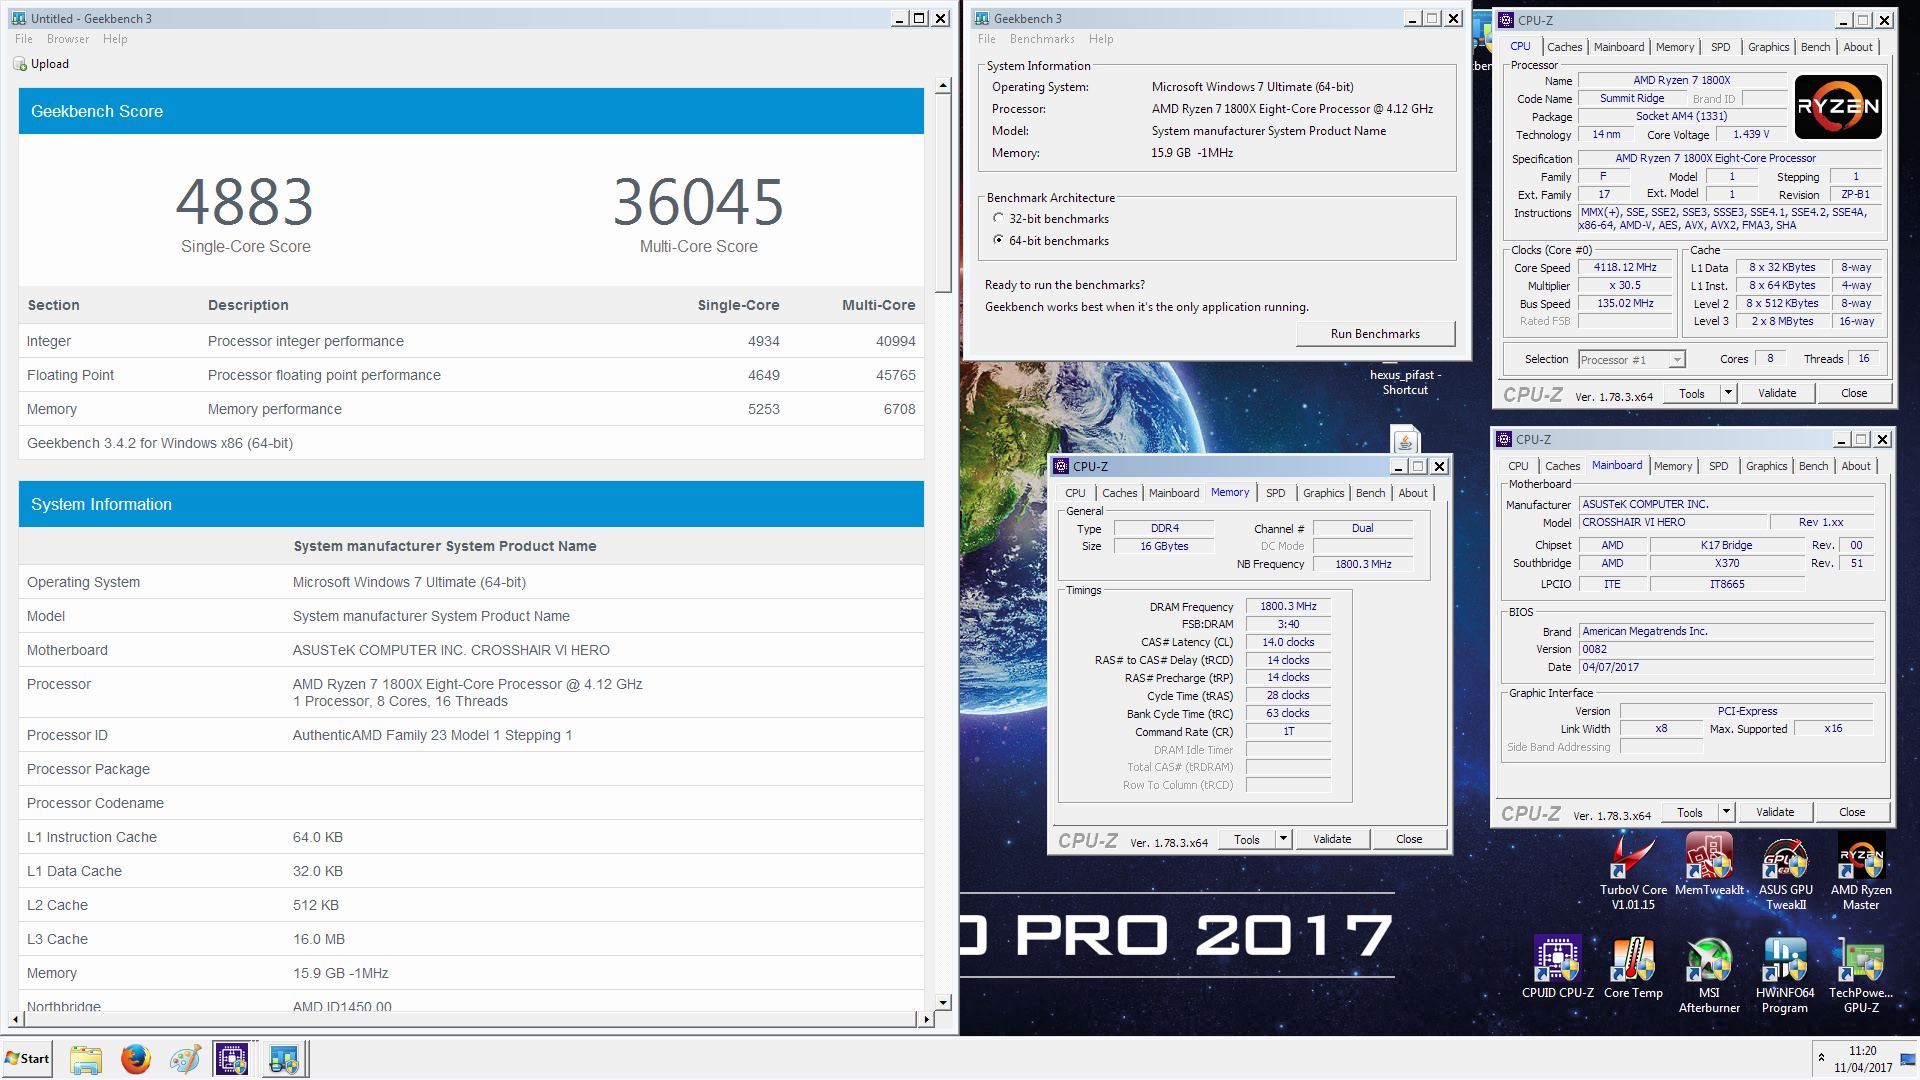Click the Upload icon in Geekbench results
Image resolution: width=1920 pixels, height=1080 pixels.
[20, 64]
